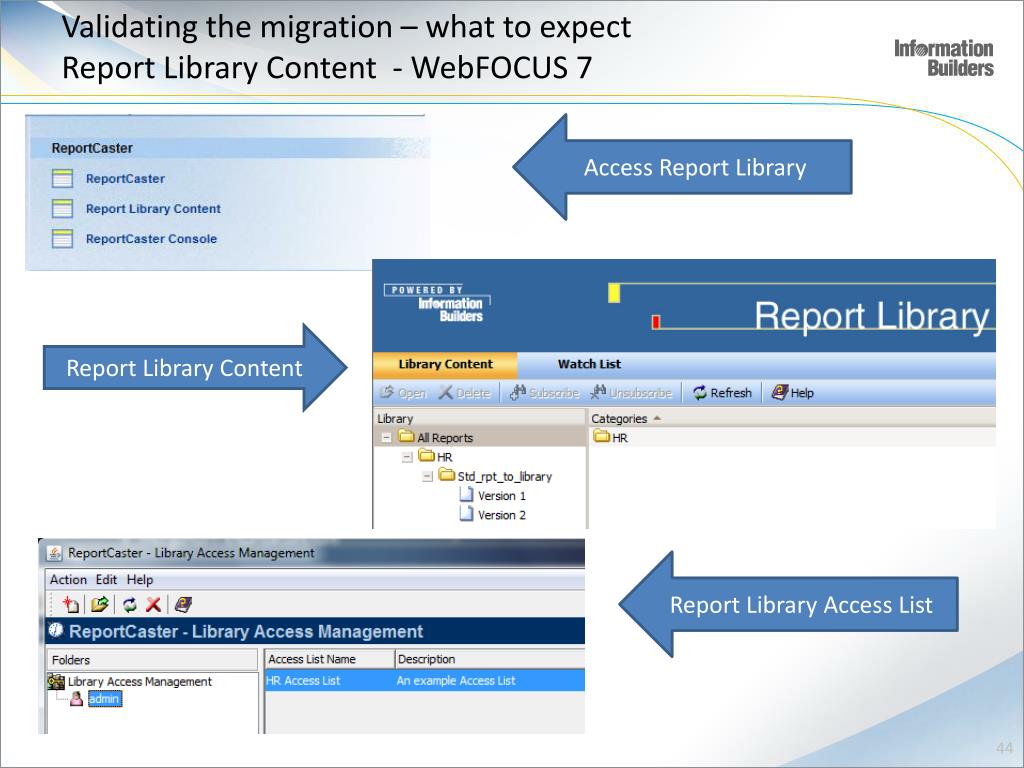Refresh the Report Library content
The width and height of the screenshot is (1024, 768).
pos(722,392)
